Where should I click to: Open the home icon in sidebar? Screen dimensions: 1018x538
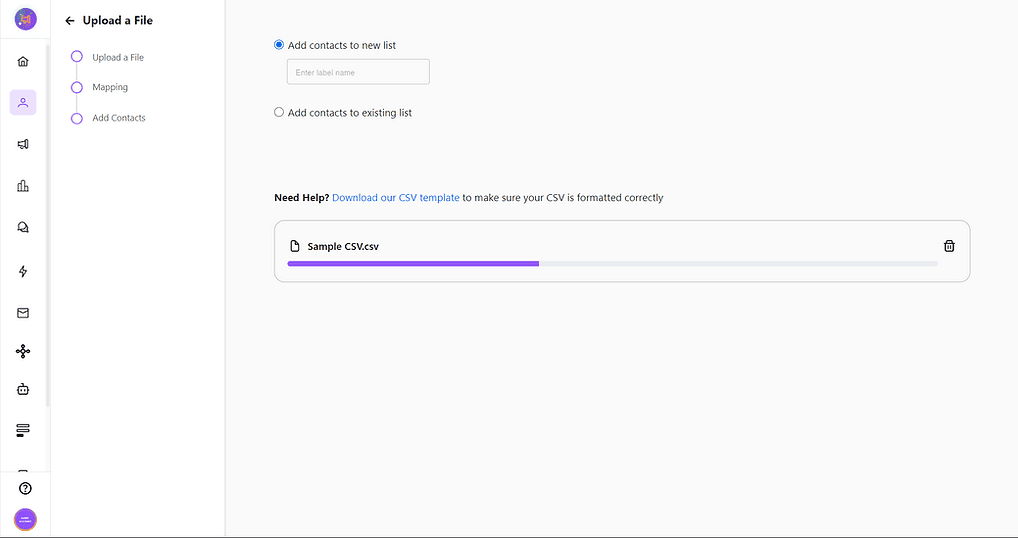tap(23, 62)
